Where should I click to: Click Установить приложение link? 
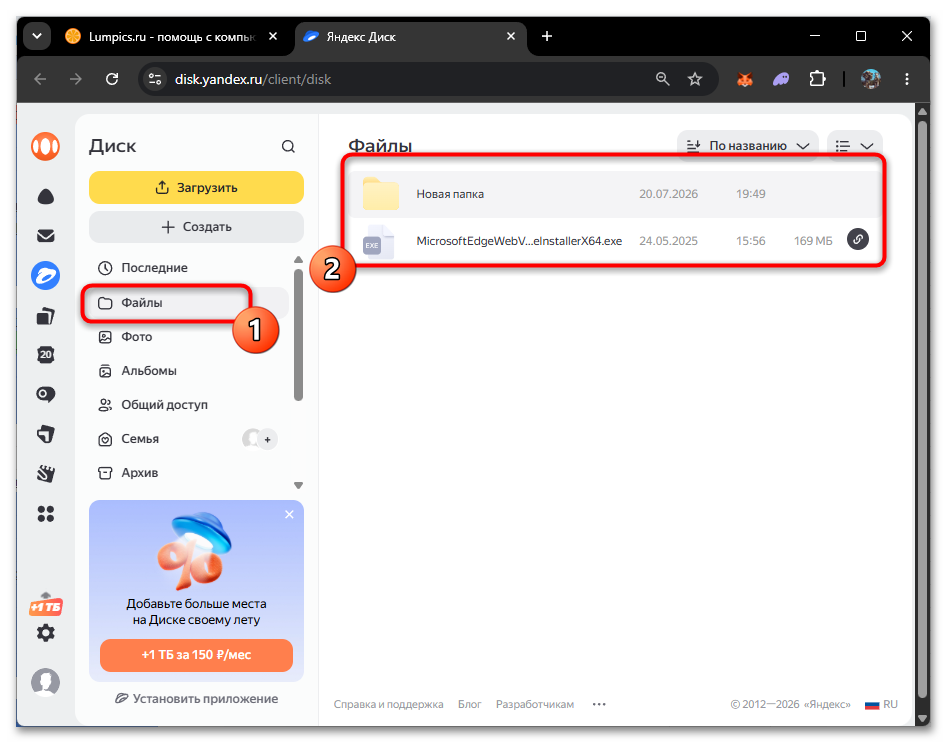point(197,698)
